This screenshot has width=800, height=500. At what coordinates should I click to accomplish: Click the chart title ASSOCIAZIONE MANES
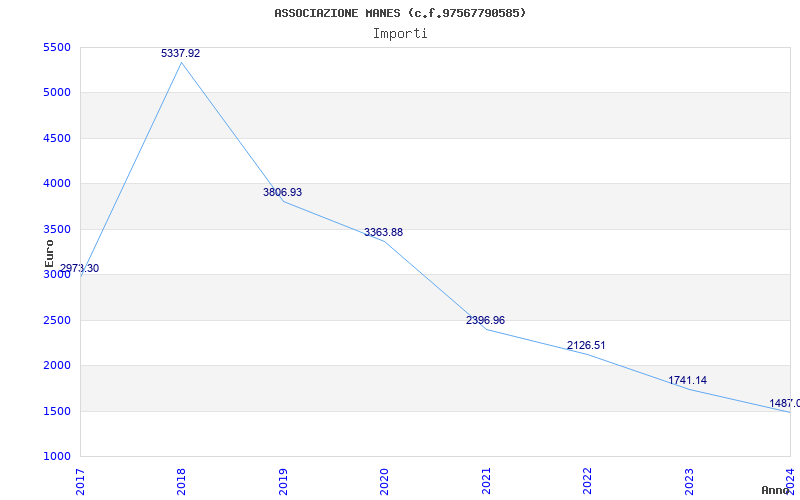[400, 13]
